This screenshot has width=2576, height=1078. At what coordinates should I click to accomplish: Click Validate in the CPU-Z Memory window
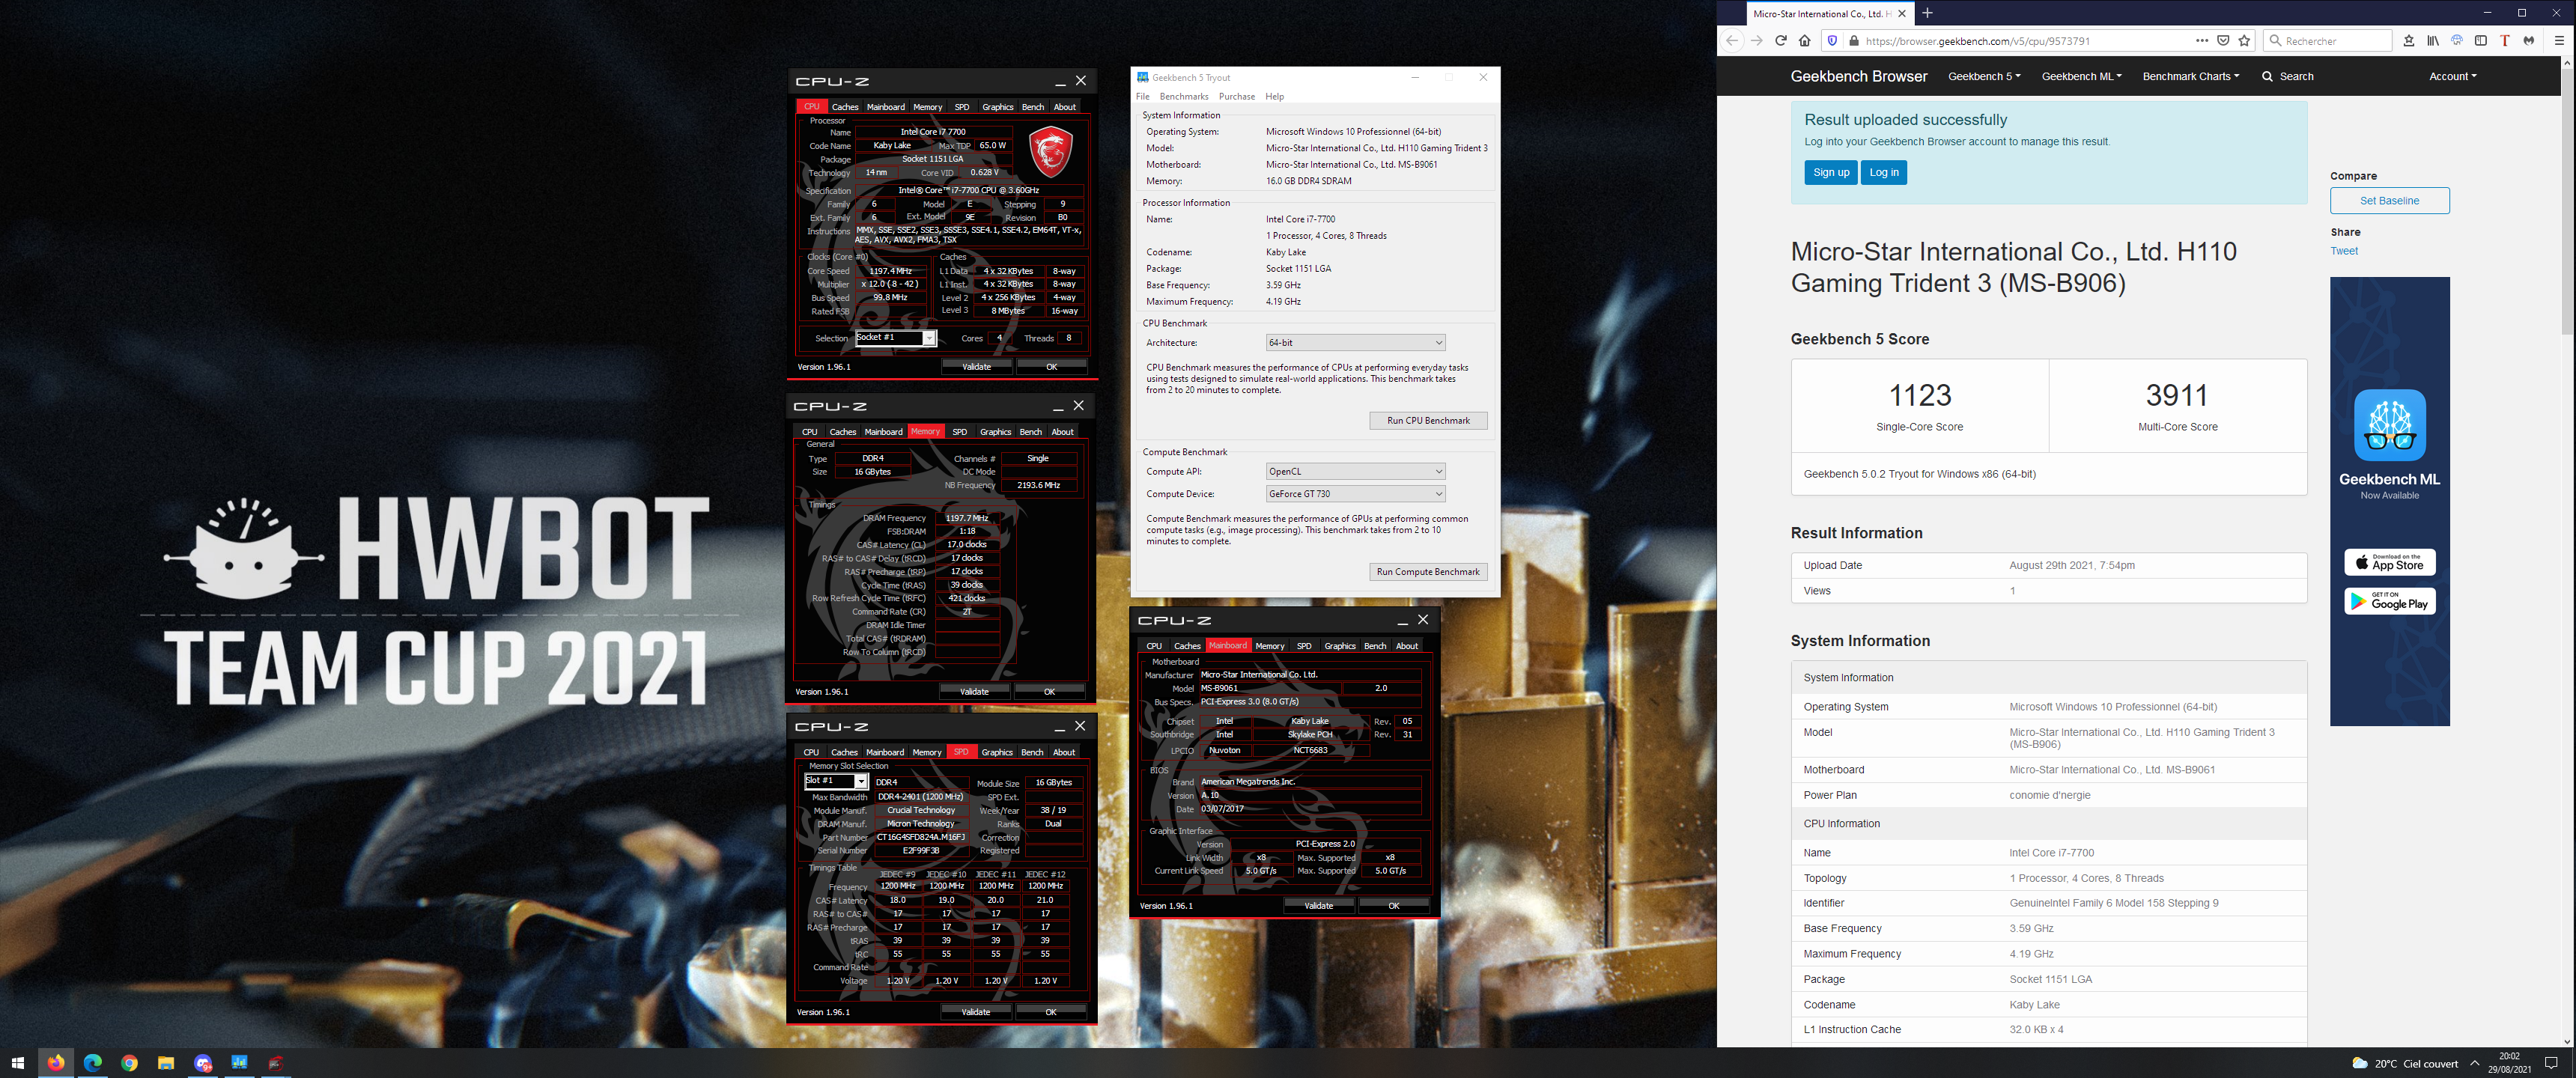point(974,692)
